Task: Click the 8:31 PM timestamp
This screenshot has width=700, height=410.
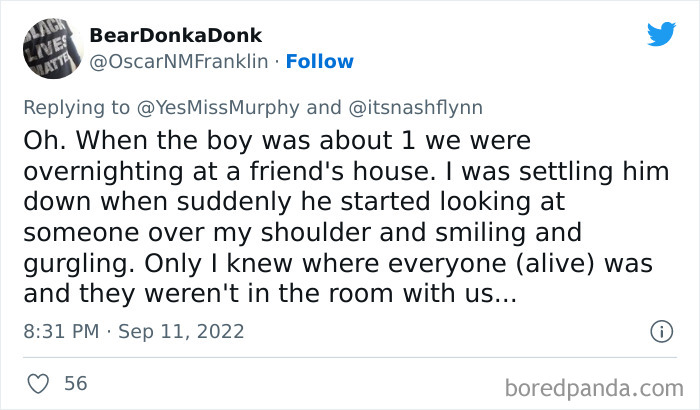Action: click(x=61, y=331)
